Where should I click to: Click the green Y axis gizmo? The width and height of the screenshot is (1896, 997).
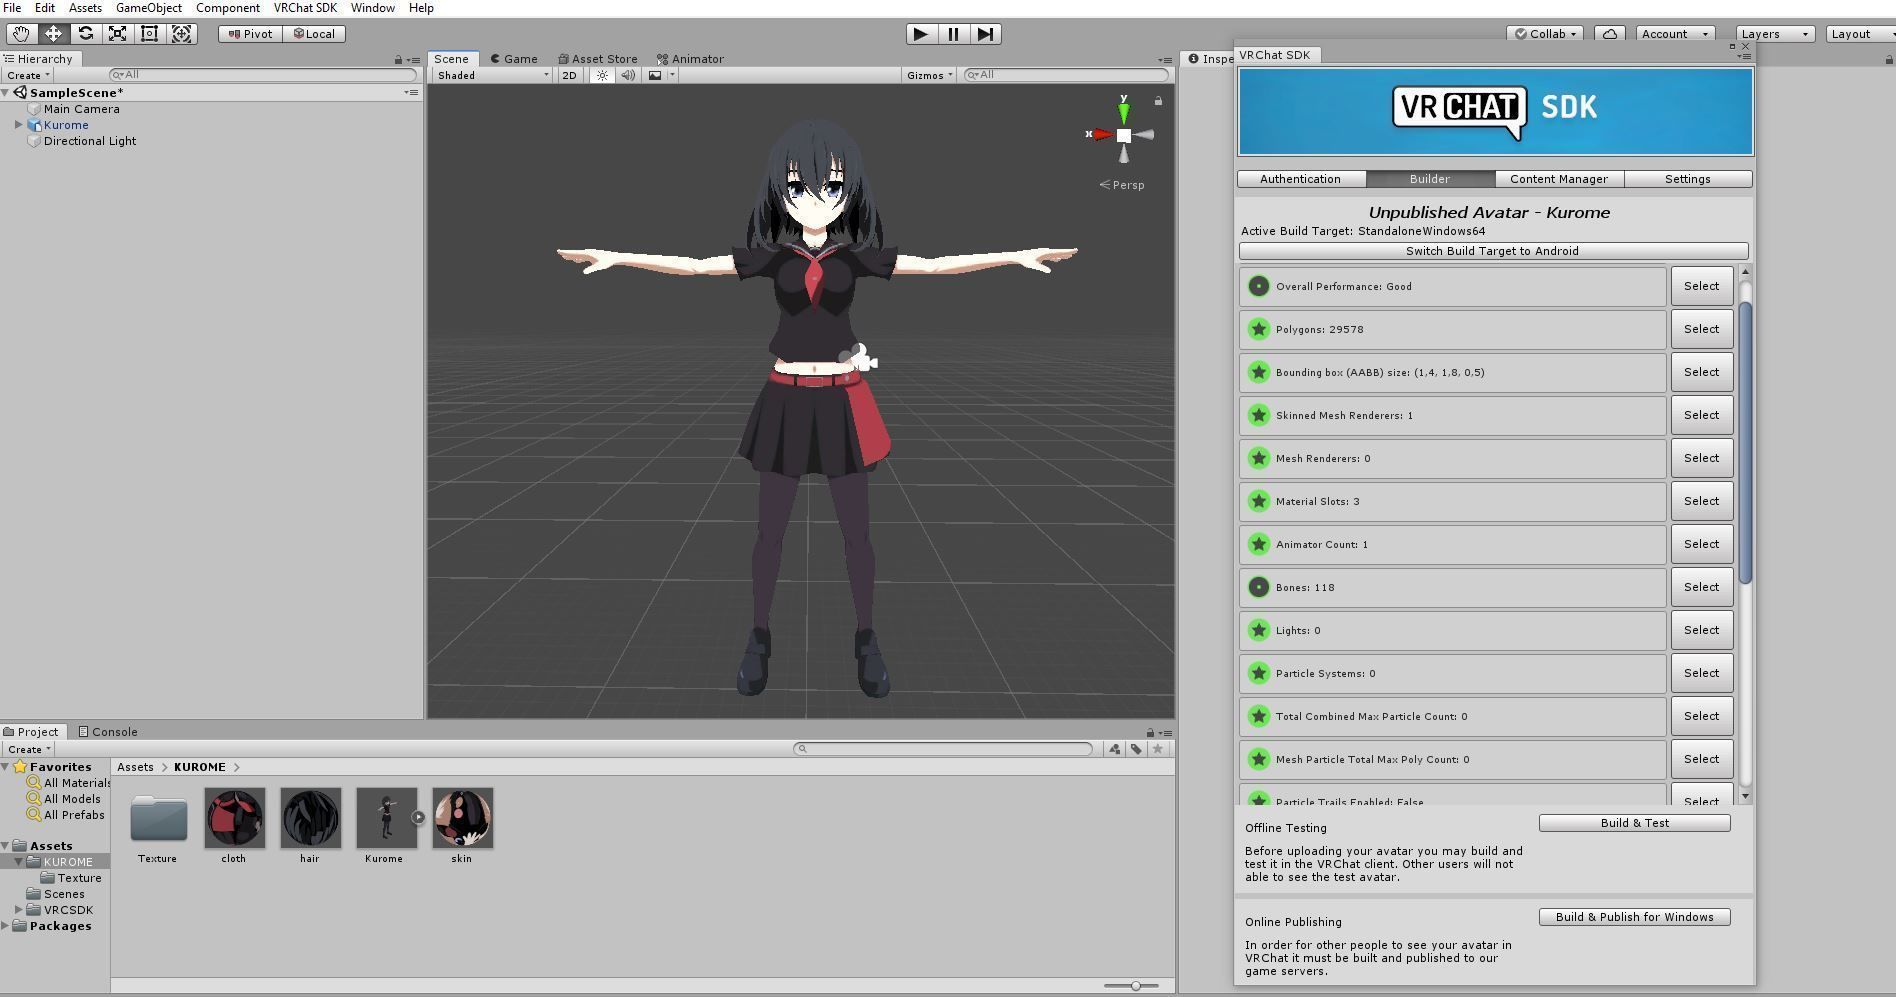click(1124, 112)
